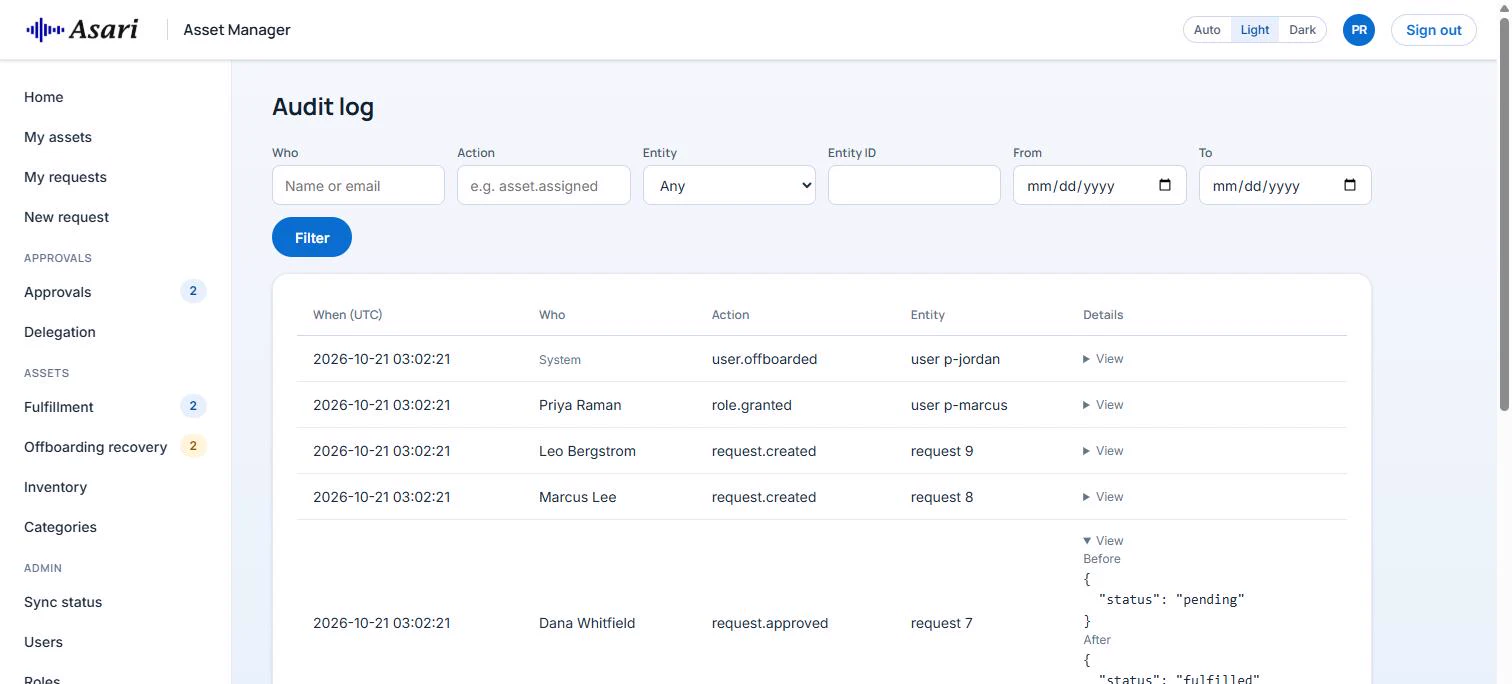Open Inventory page
This screenshot has width=1512, height=684.
(x=56, y=487)
